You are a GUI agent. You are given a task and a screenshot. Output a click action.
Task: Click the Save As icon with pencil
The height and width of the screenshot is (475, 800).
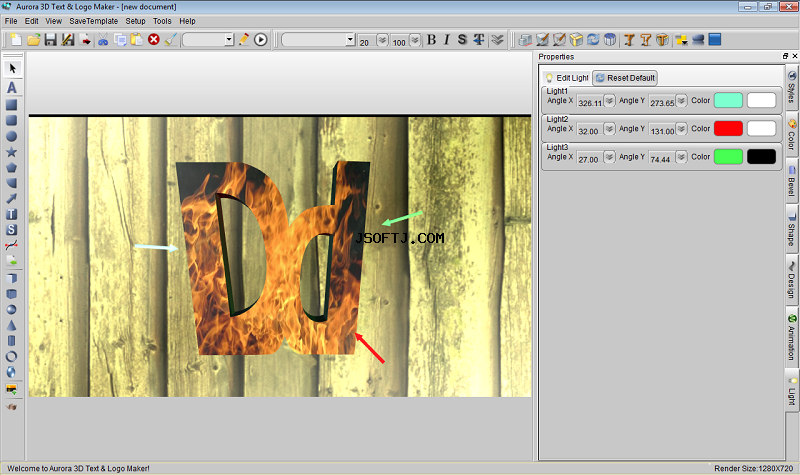click(x=68, y=39)
